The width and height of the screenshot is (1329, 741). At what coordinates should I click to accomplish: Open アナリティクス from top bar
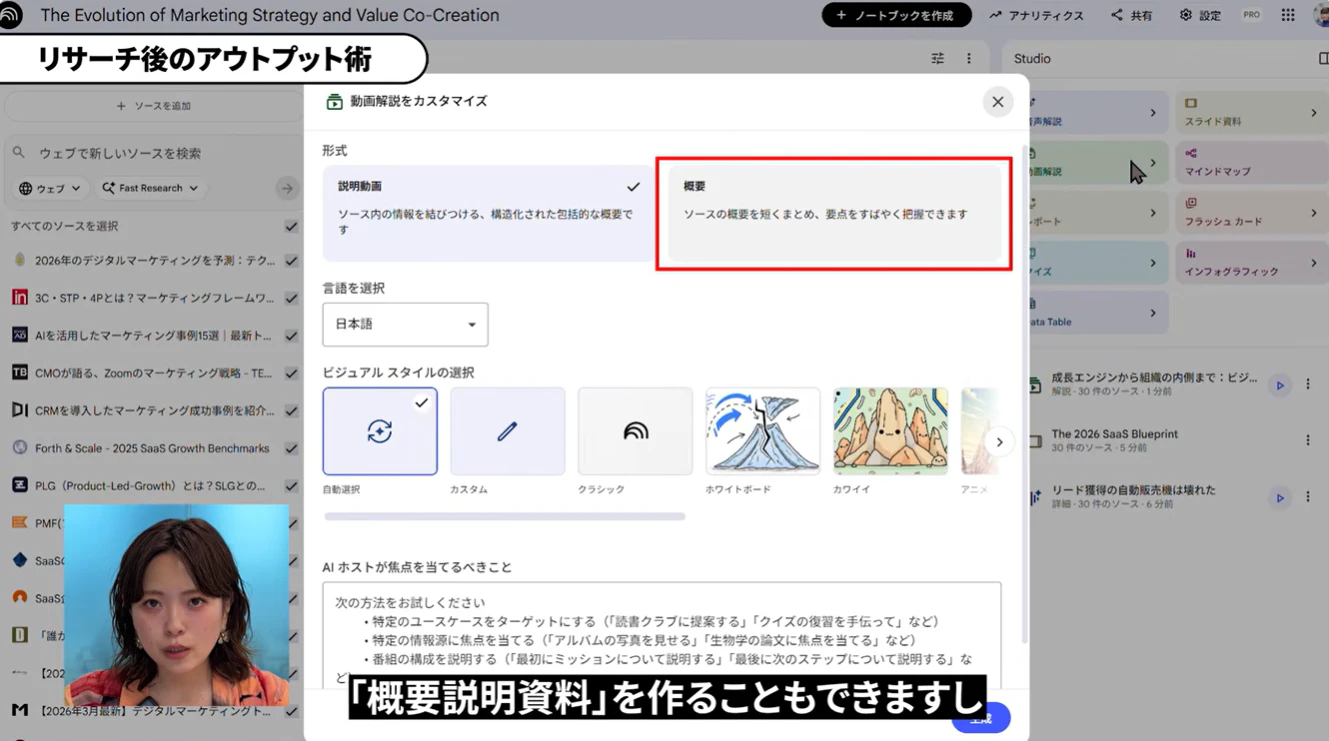(x=1036, y=15)
